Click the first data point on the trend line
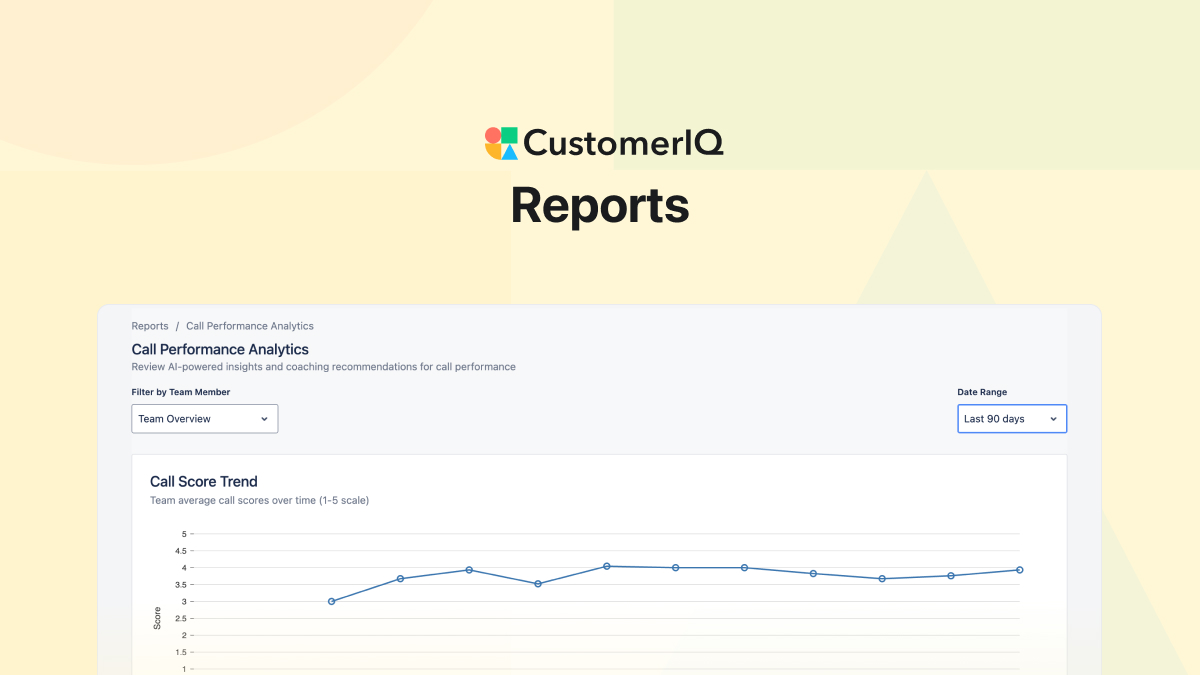 pos(330,600)
